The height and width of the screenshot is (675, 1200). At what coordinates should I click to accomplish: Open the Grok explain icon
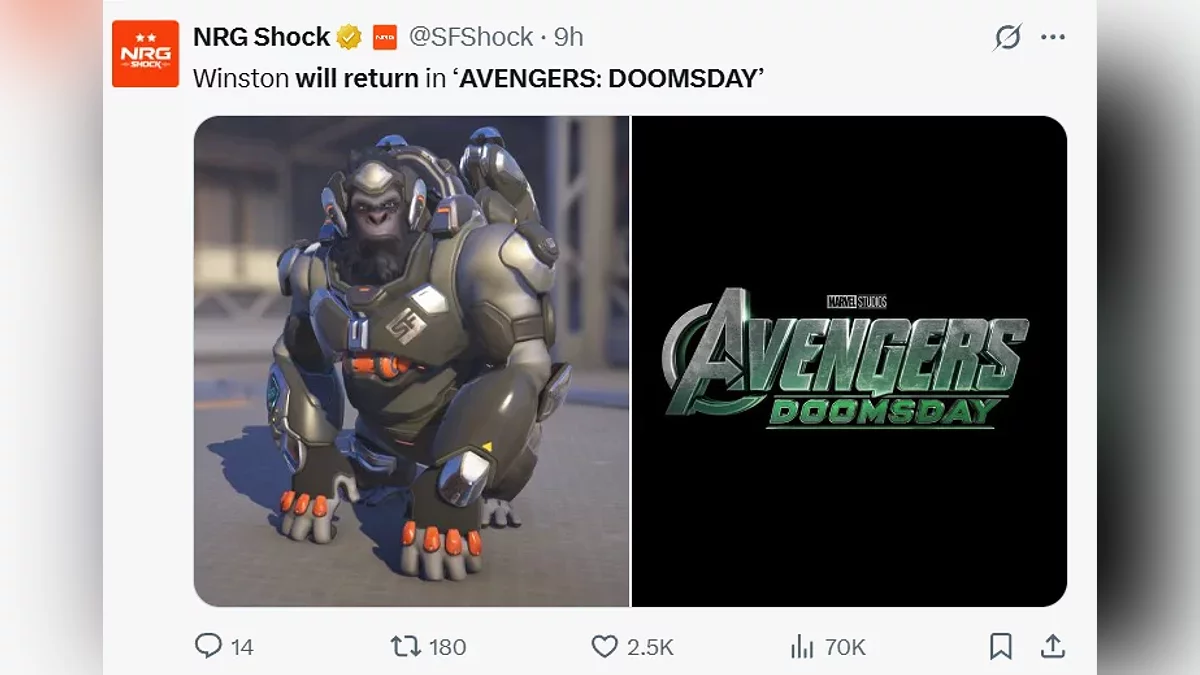1007,38
